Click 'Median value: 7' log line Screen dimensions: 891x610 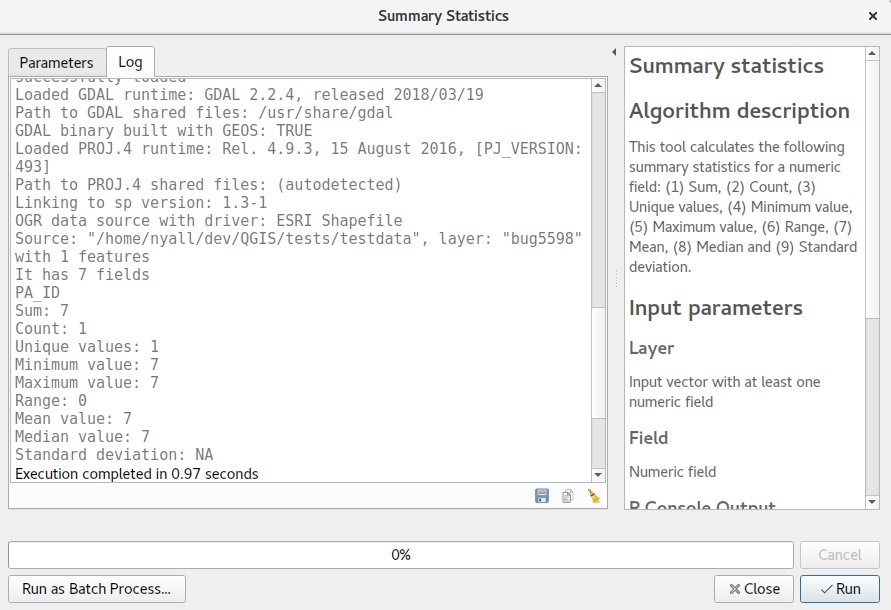point(82,437)
